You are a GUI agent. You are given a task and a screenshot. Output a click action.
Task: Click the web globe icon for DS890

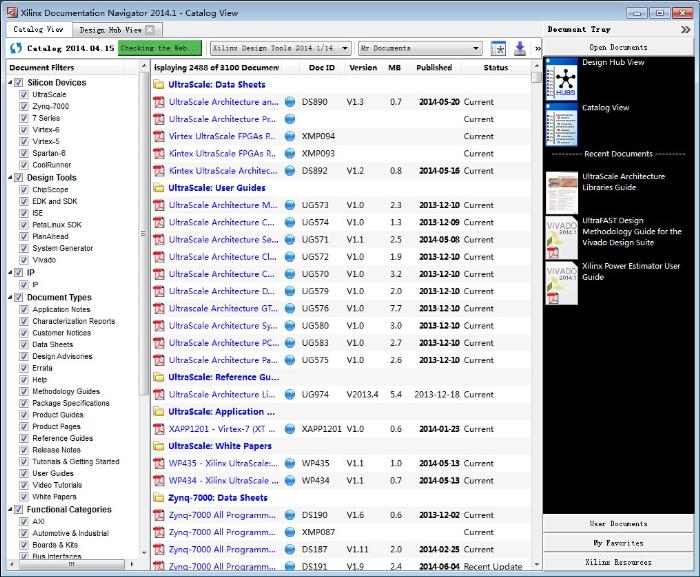click(290, 102)
